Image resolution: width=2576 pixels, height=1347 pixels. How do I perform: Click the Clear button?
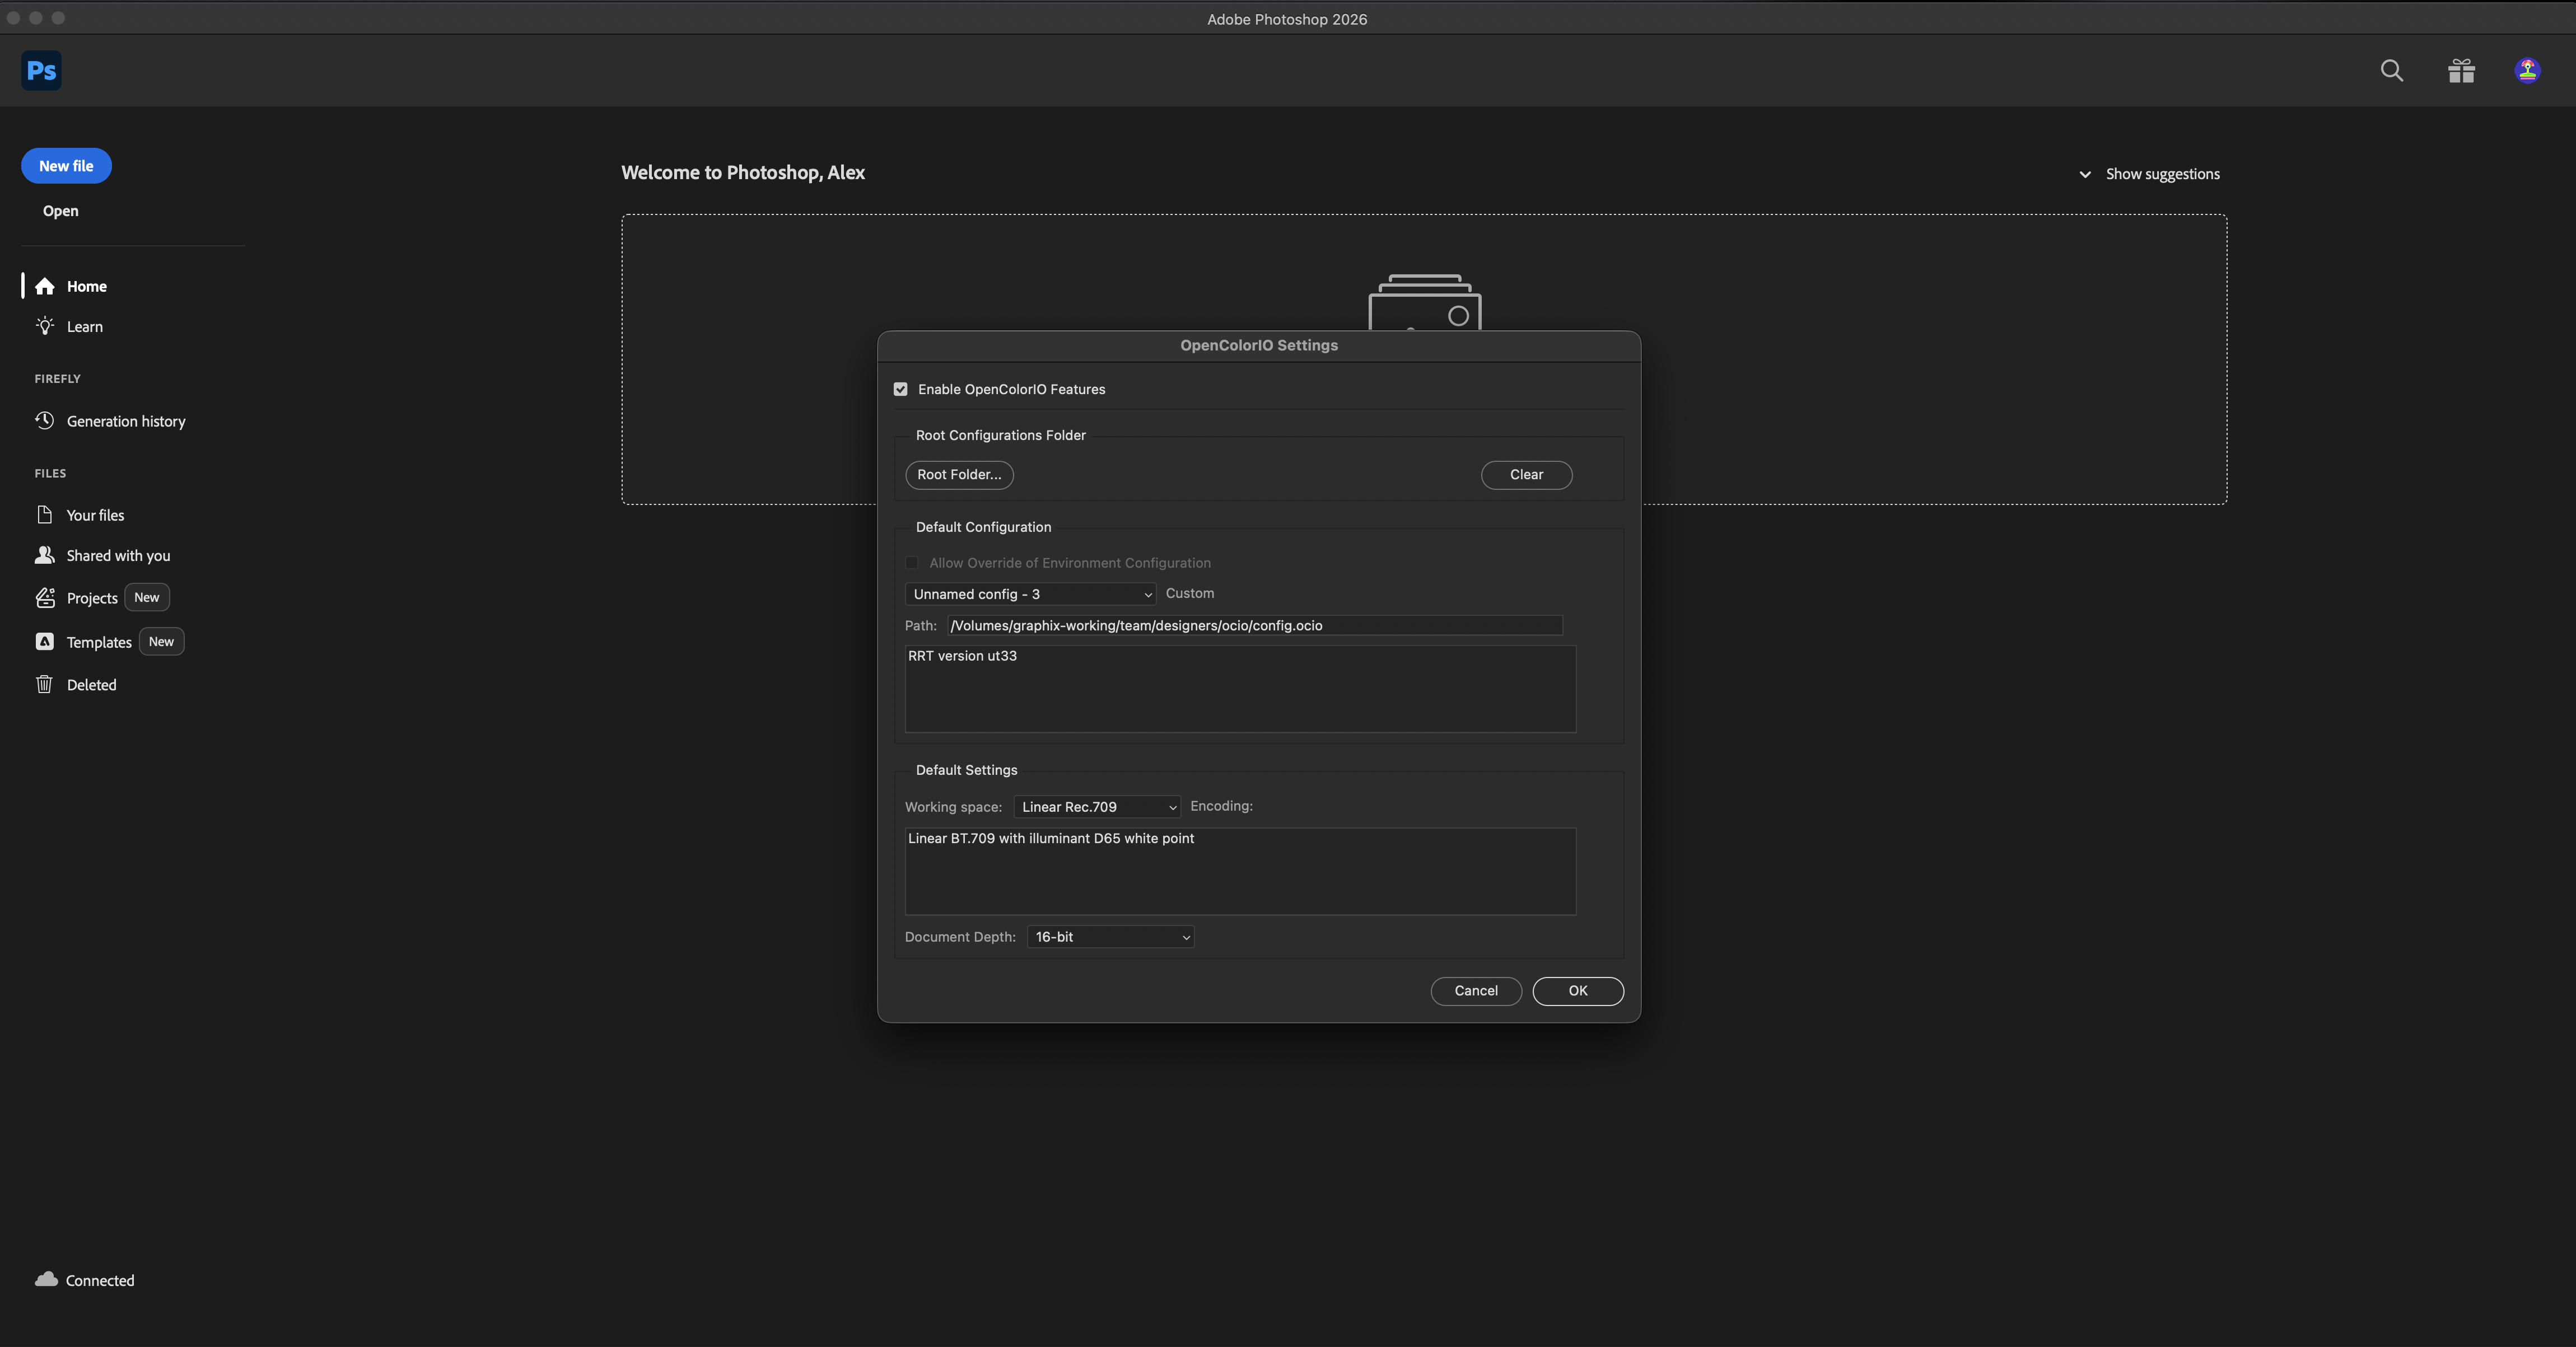point(1526,475)
